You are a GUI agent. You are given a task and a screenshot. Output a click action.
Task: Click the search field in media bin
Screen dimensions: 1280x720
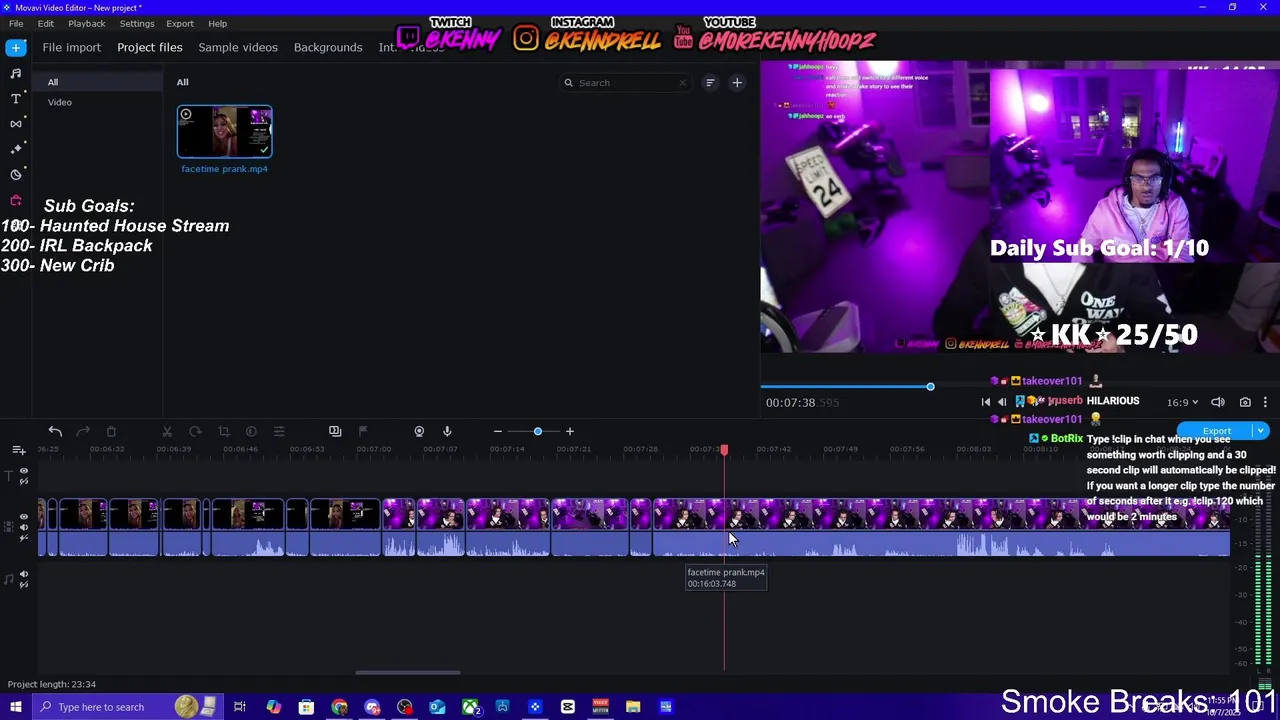(x=626, y=83)
